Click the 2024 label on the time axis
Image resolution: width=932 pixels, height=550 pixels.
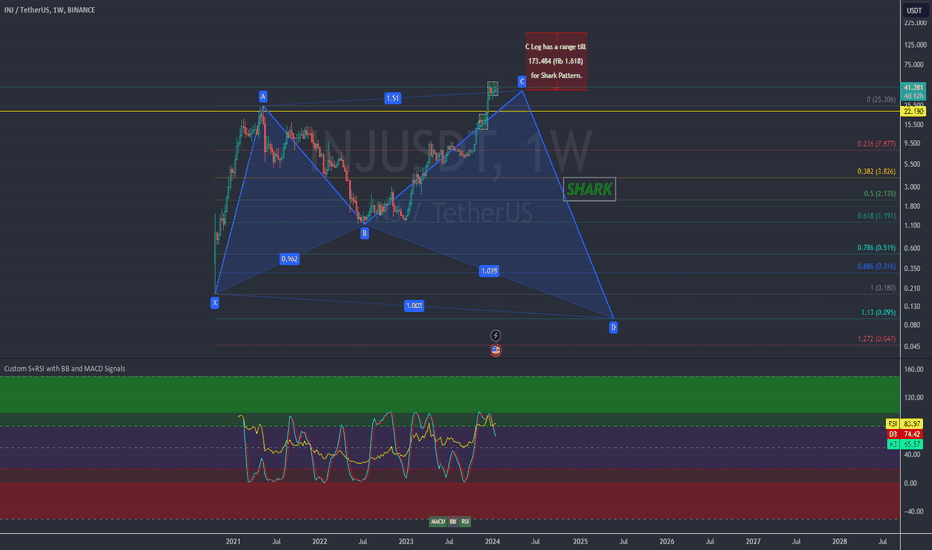tap(492, 541)
